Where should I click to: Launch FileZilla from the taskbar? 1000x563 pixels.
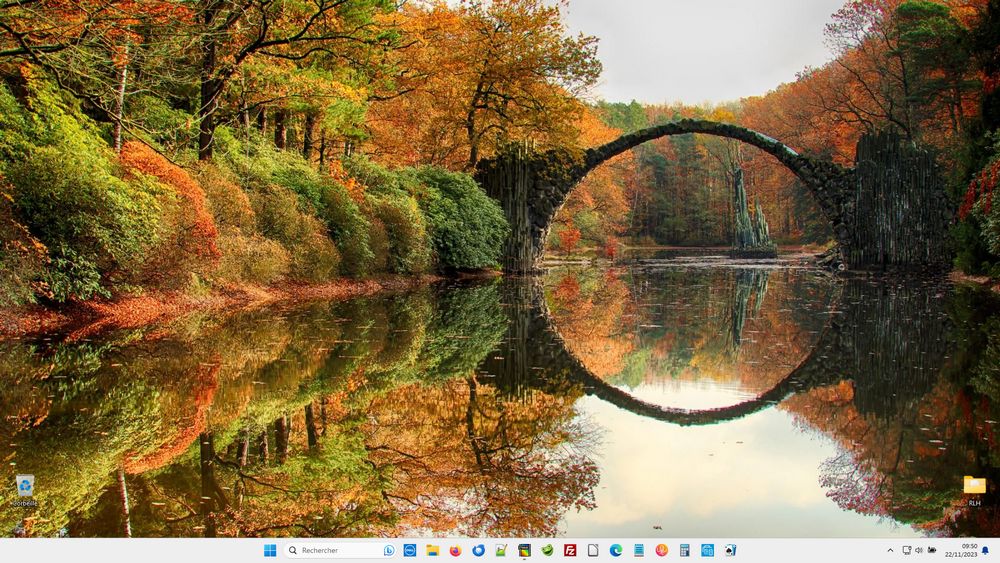(x=570, y=550)
